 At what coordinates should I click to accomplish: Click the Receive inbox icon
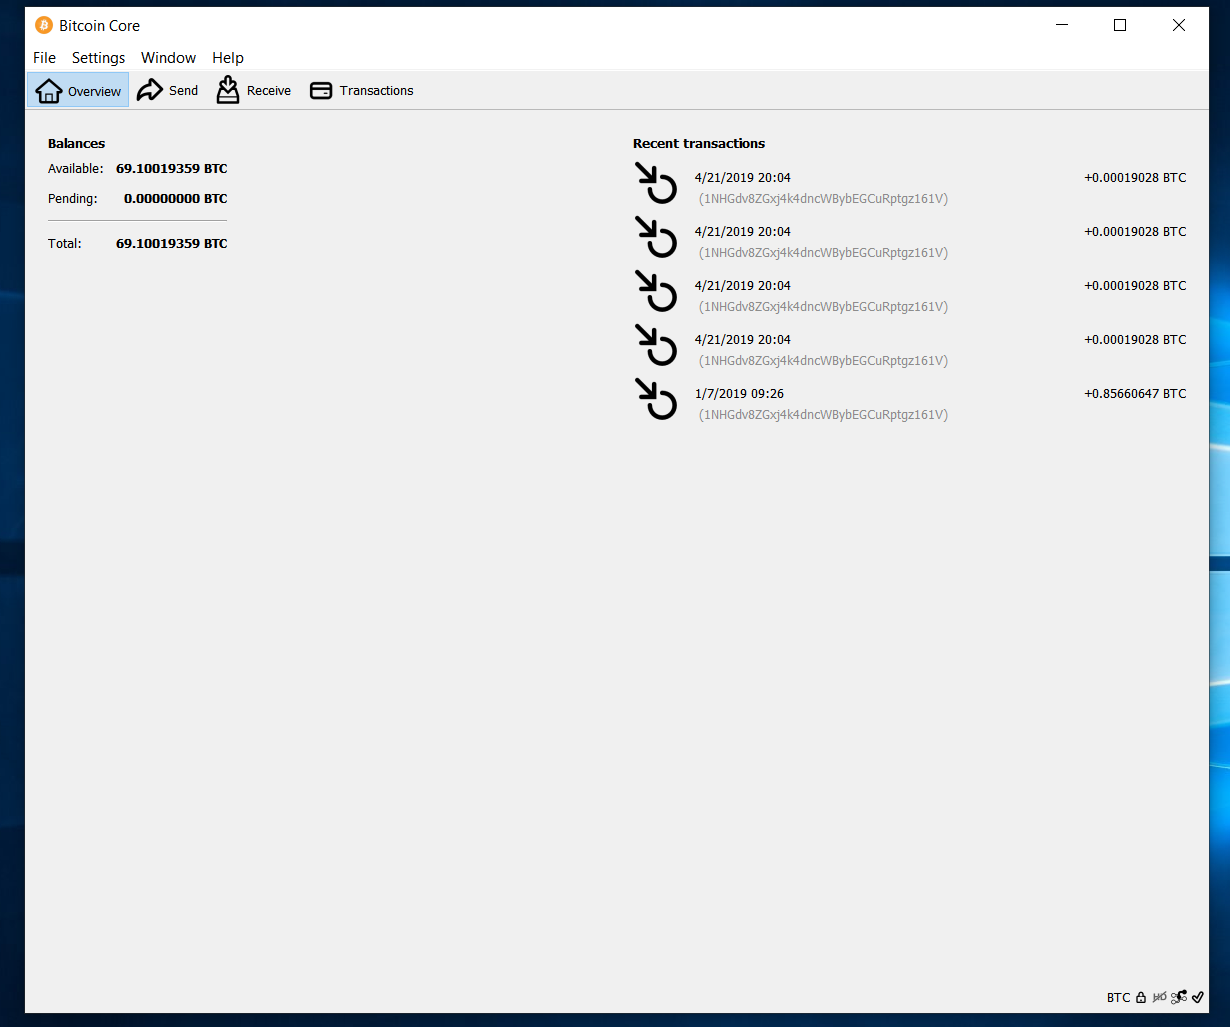point(228,90)
